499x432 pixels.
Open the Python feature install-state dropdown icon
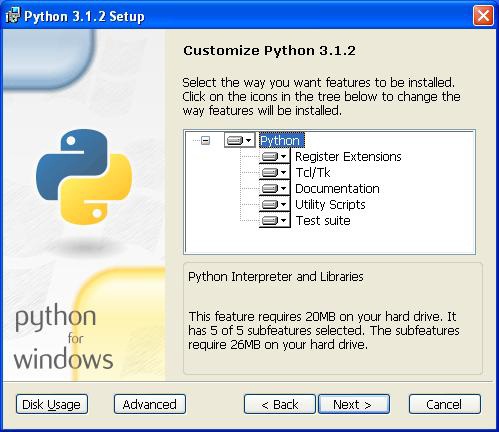[x=240, y=140]
